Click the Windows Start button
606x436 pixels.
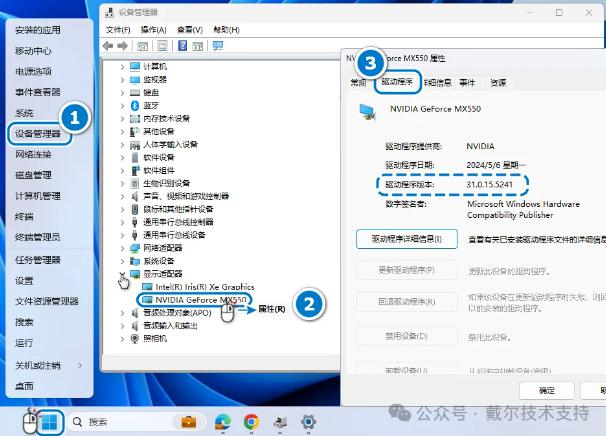click(x=49, y=422)
